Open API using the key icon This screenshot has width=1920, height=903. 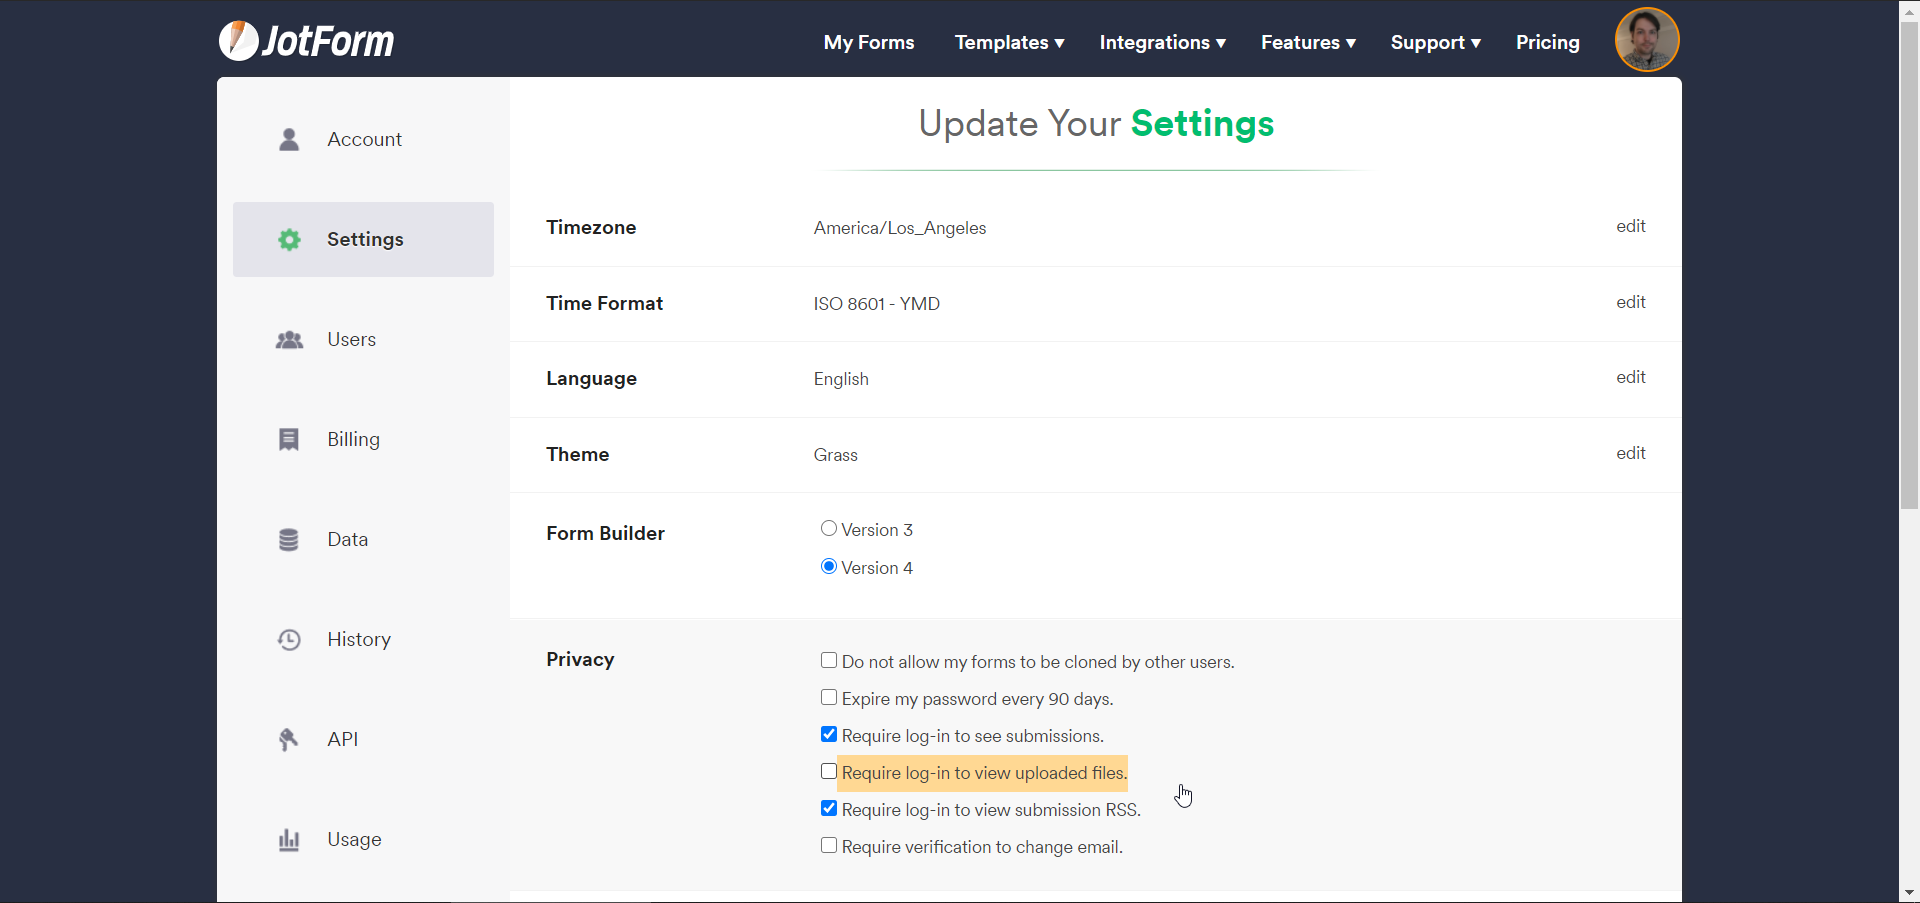point(289,739)
